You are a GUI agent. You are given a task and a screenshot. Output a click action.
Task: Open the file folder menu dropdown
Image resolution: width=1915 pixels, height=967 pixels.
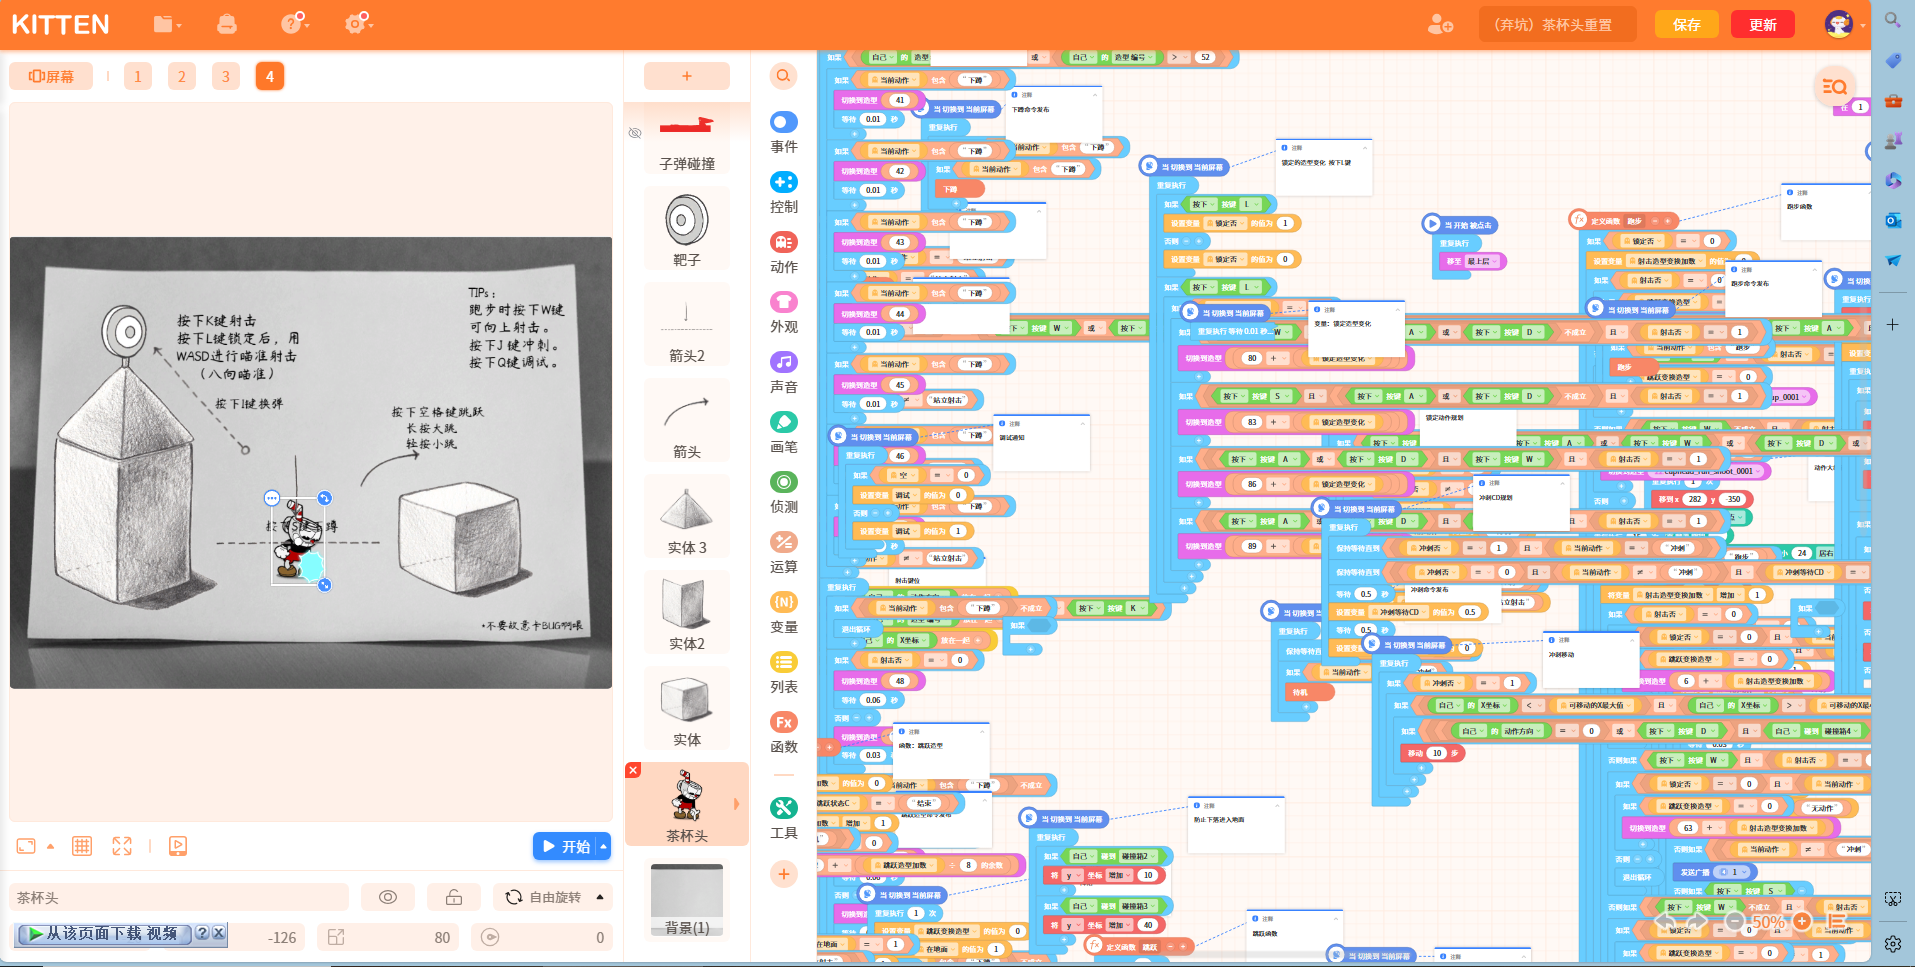[x=166, y=23]
